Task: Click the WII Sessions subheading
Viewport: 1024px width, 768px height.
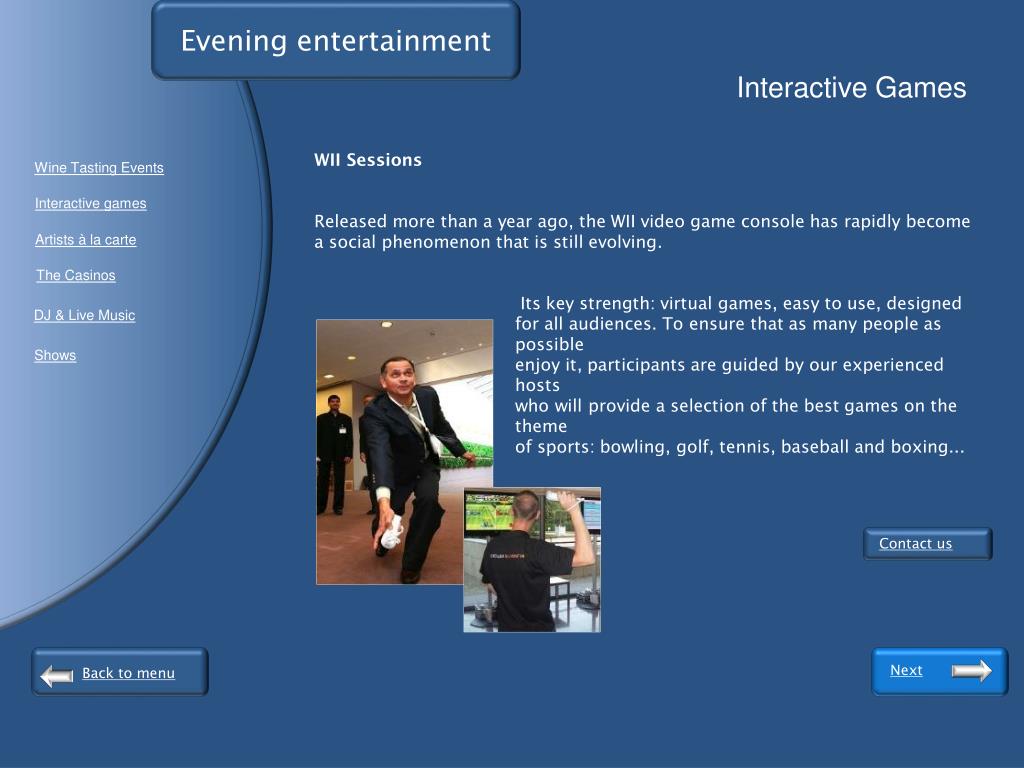Action: [x=368, y=160]
